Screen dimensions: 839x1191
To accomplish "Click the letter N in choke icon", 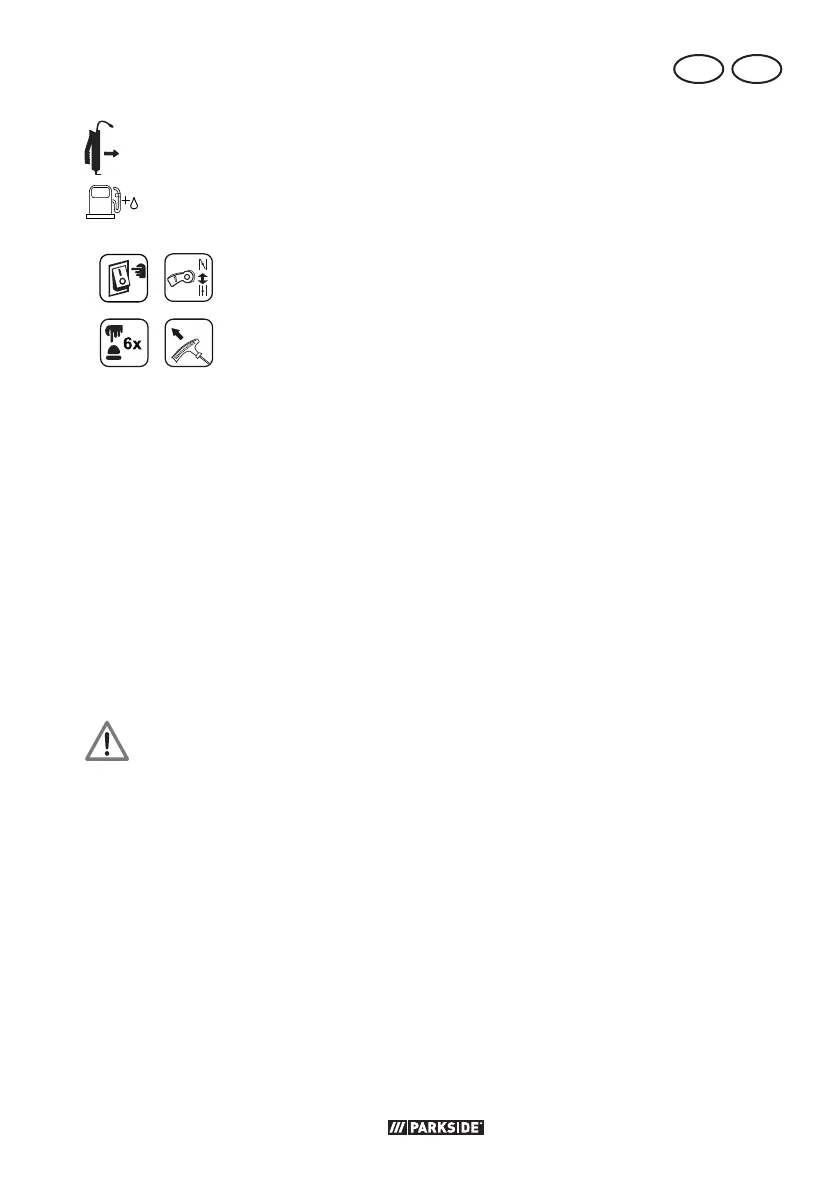I will [x=203, y=265].
